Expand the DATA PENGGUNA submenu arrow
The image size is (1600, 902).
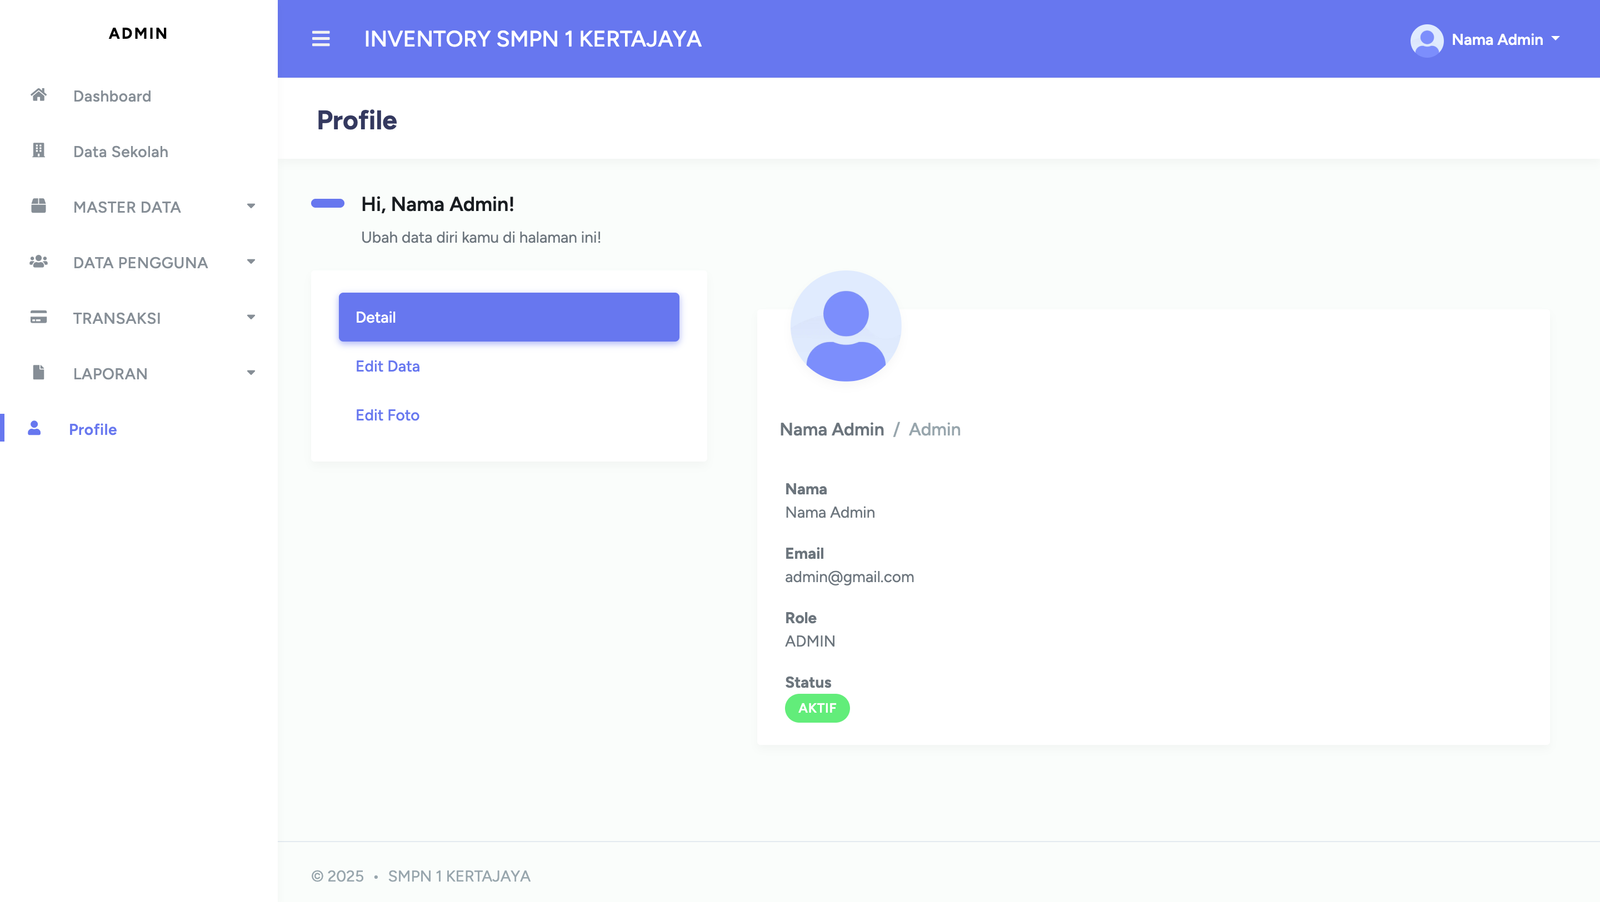[251, 262]
